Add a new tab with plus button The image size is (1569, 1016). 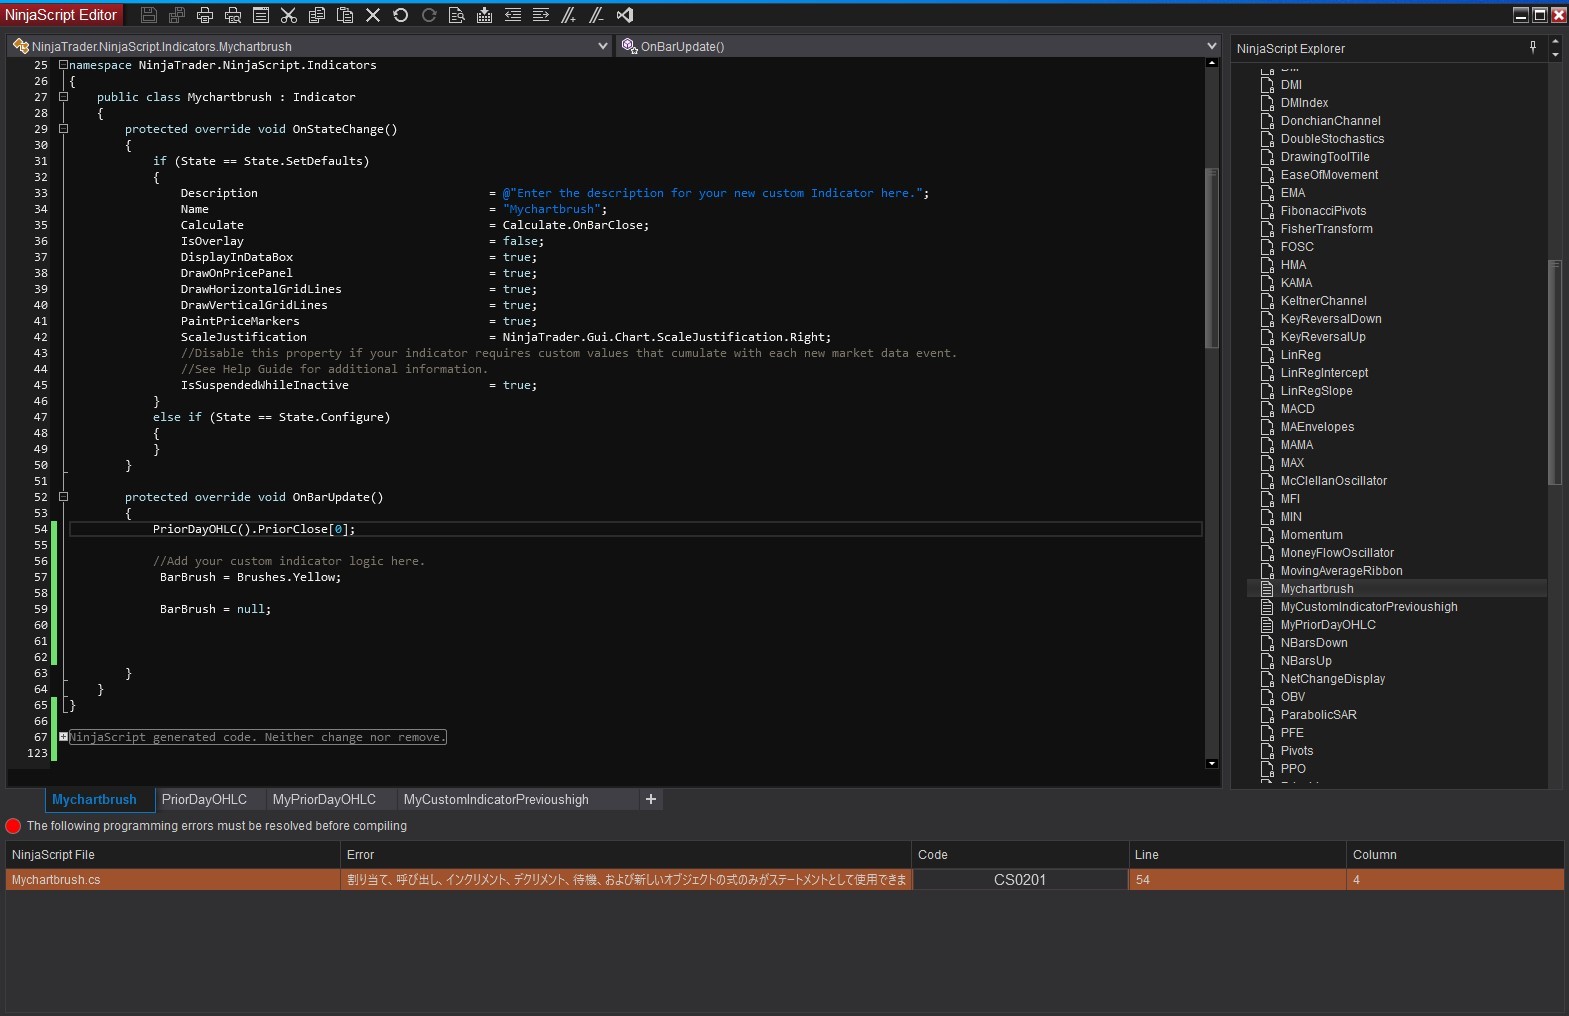(x=651, y=799)
